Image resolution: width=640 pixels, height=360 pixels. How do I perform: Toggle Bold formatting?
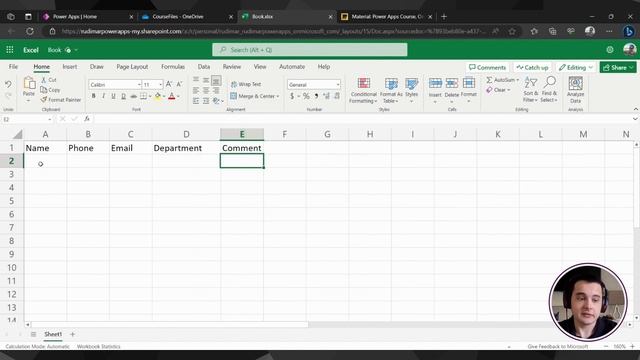[x=93, y=96]
